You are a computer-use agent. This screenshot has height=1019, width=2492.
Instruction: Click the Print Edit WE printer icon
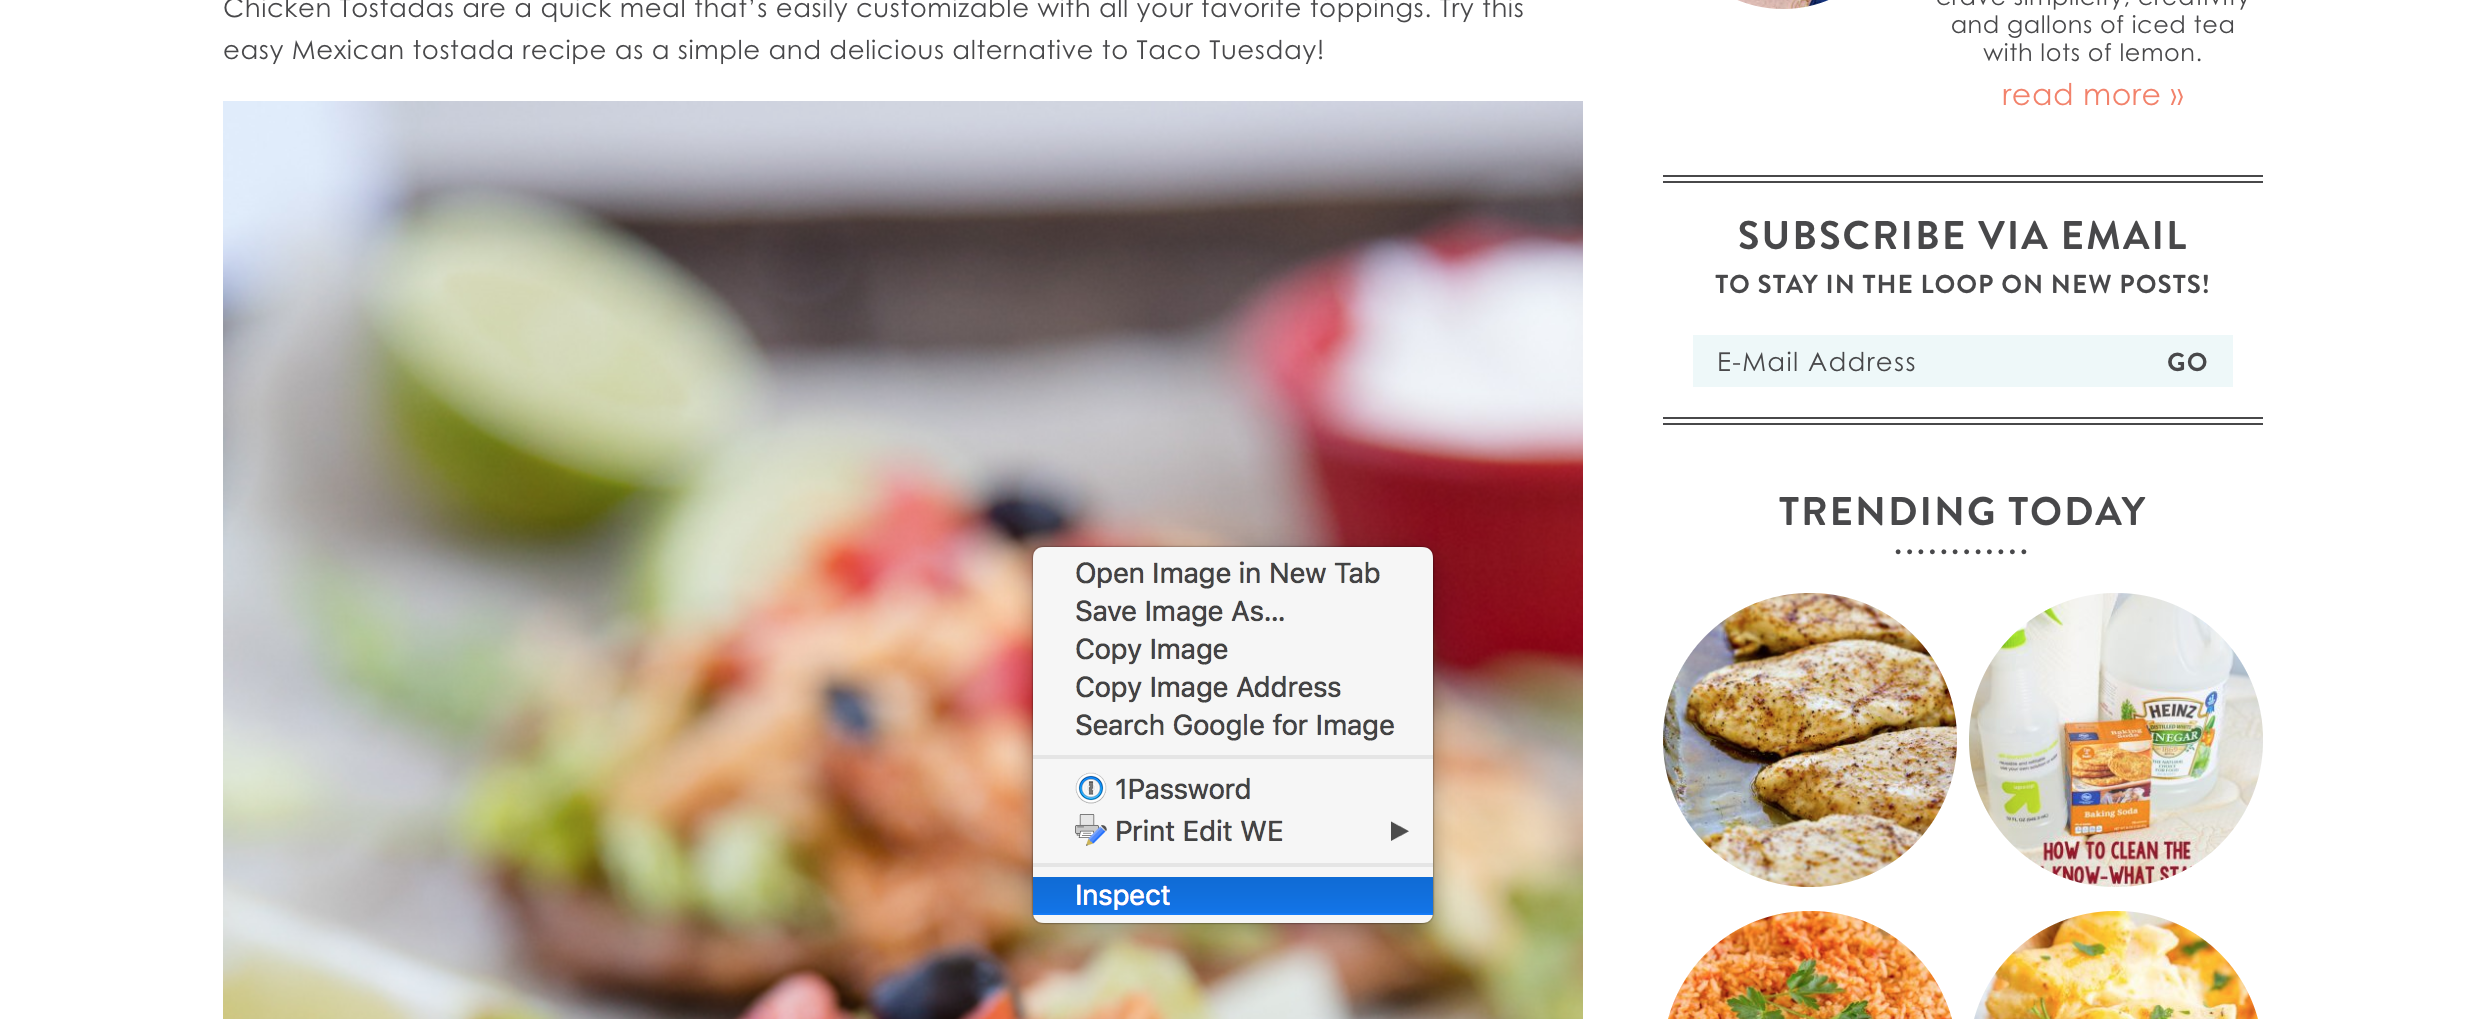(x=1090, y=831)
